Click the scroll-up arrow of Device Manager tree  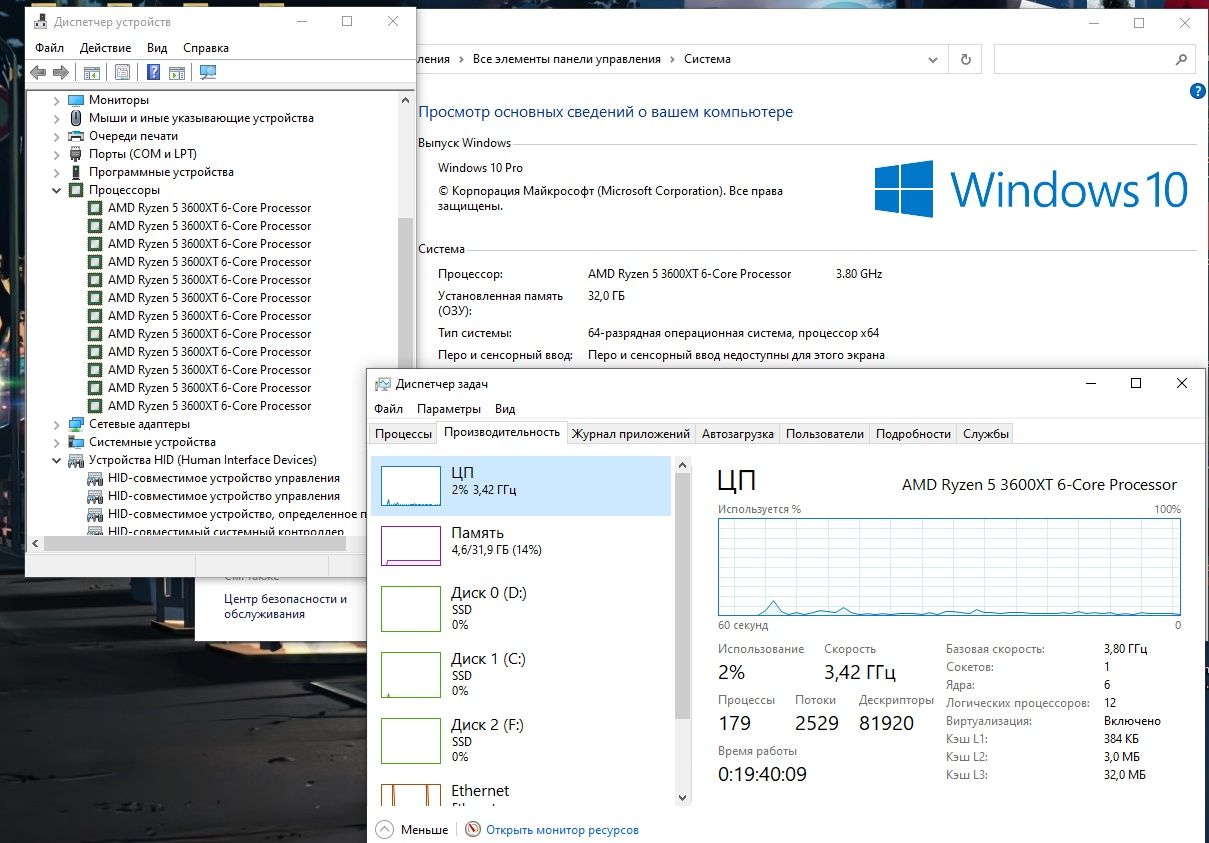(405, 100)
